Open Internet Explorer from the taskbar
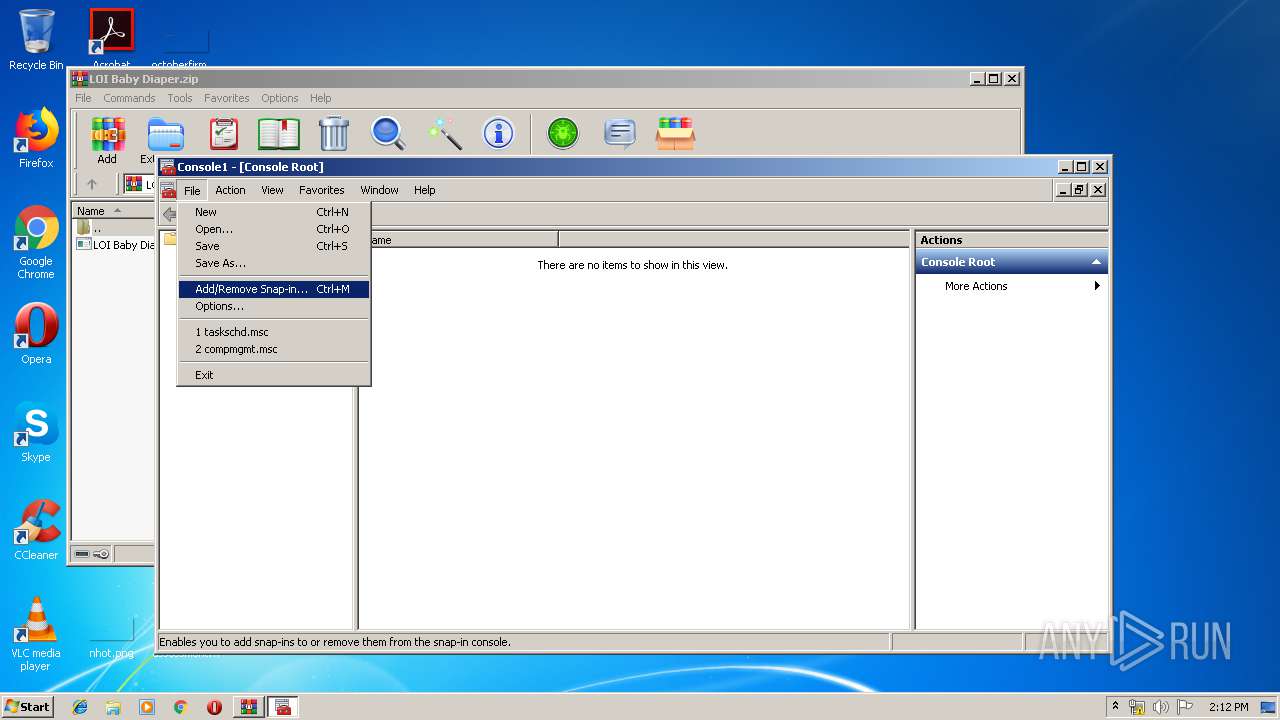Image resolution: width=1280 pixels, height=720 pixels. (x=80, y=707)
